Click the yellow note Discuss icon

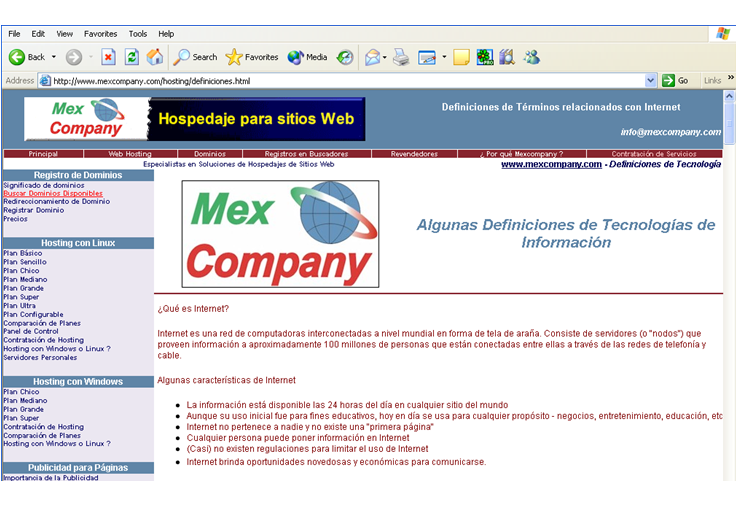461,57
